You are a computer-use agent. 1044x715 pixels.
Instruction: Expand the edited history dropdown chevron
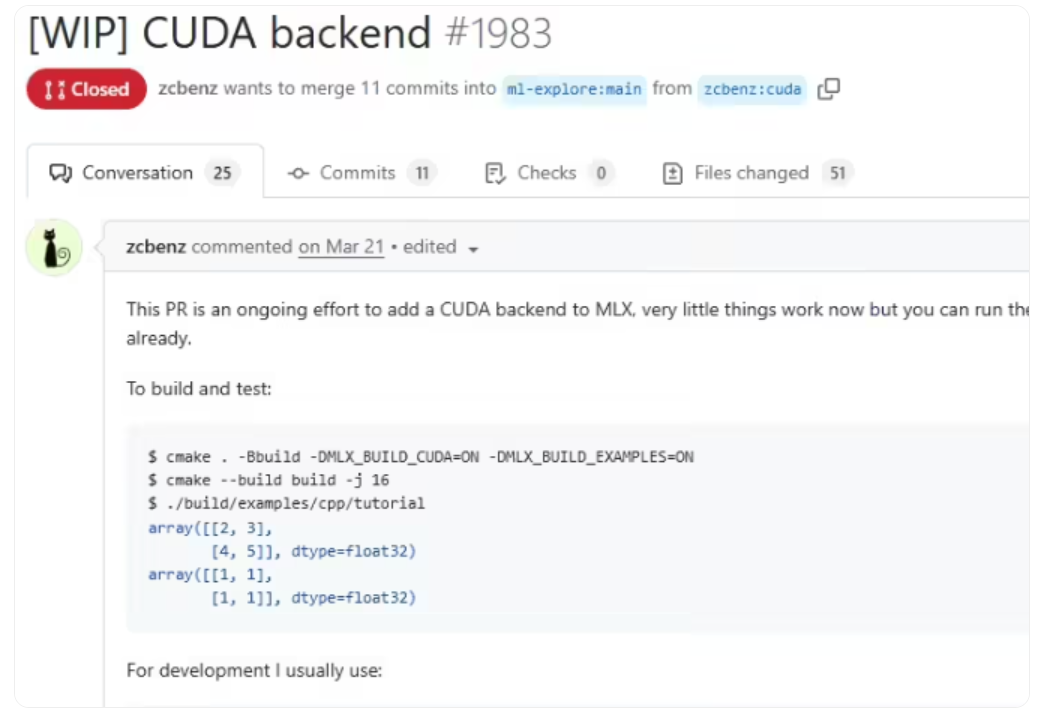[x=474, y=248]
